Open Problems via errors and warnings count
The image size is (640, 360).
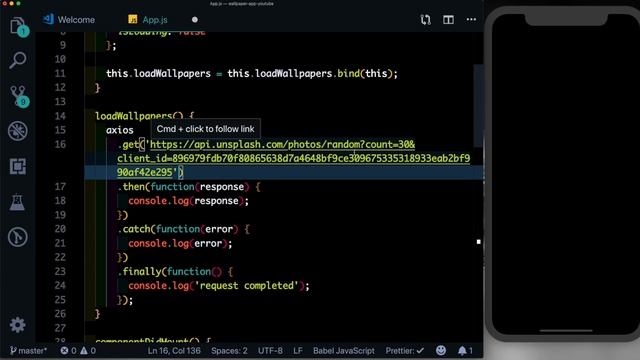[x=78, y=351]
